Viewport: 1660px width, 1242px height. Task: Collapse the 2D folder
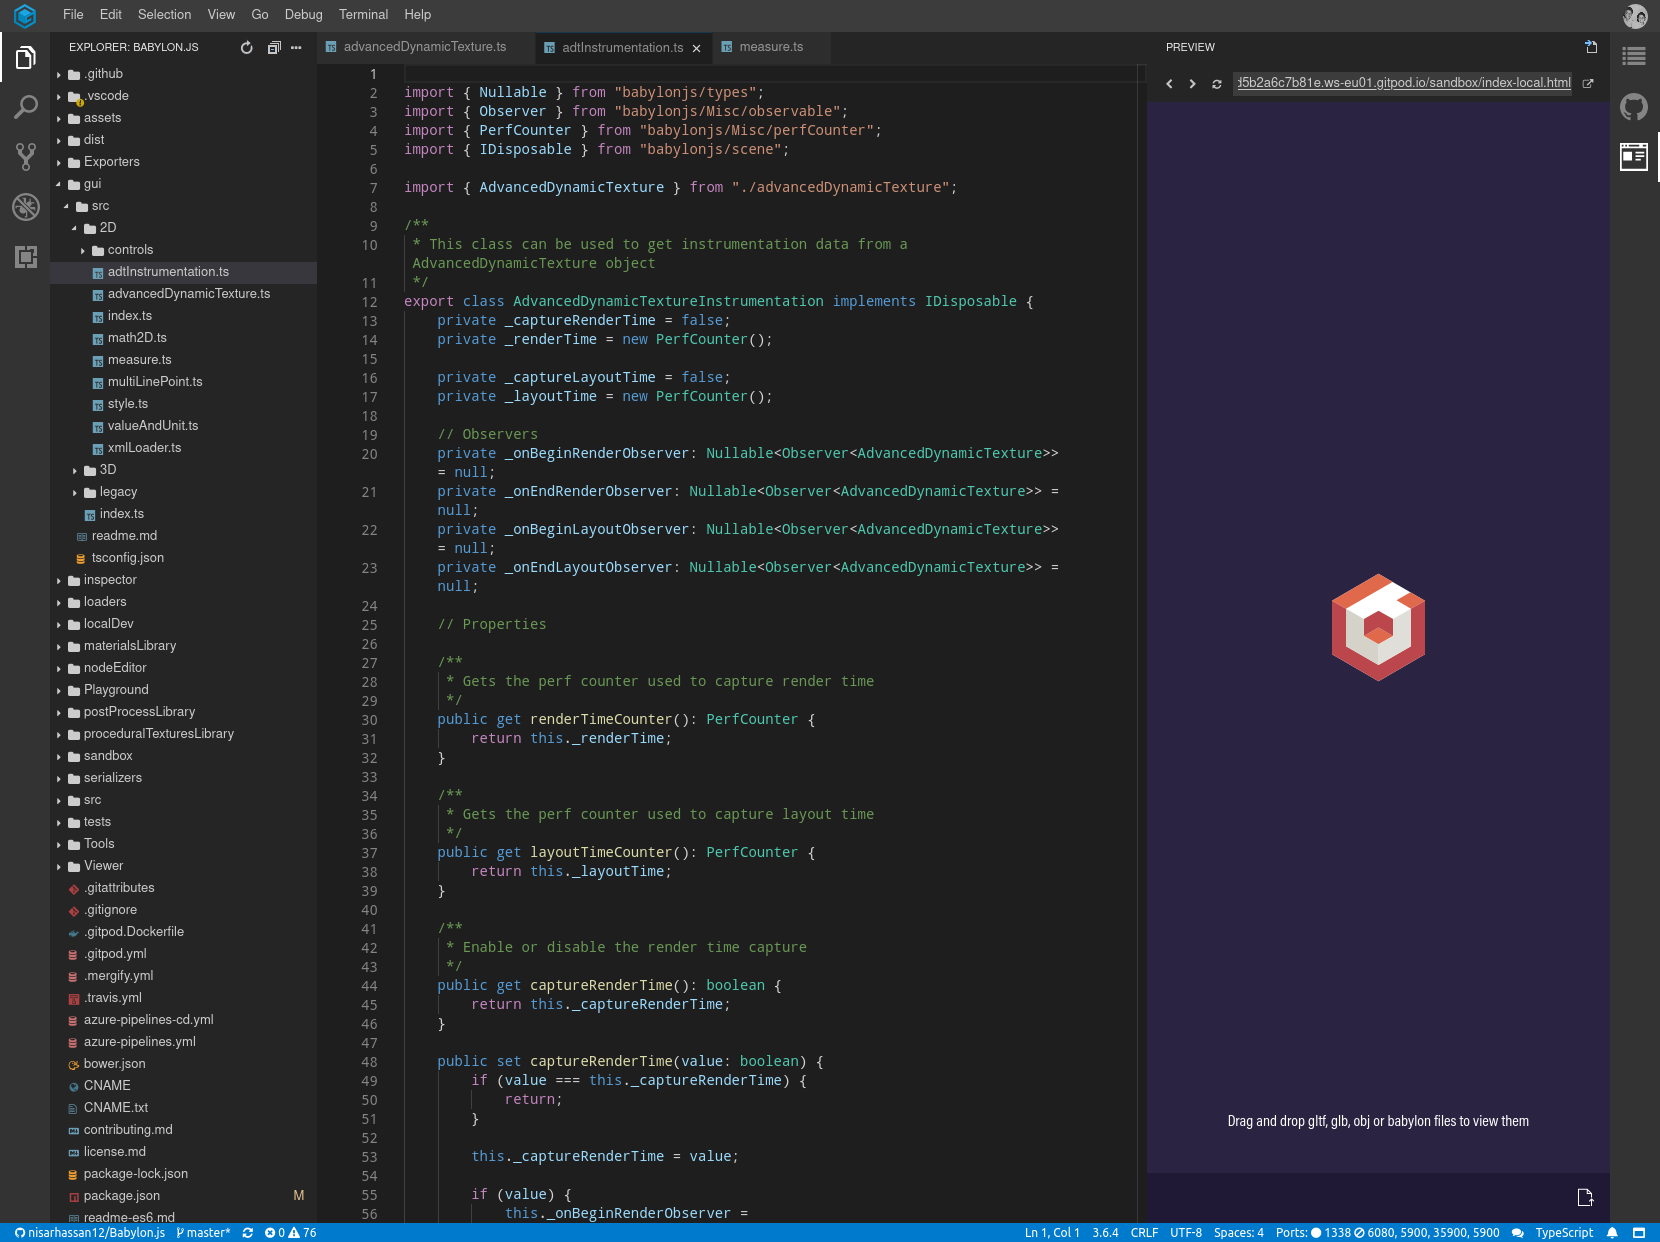point(183,228)
